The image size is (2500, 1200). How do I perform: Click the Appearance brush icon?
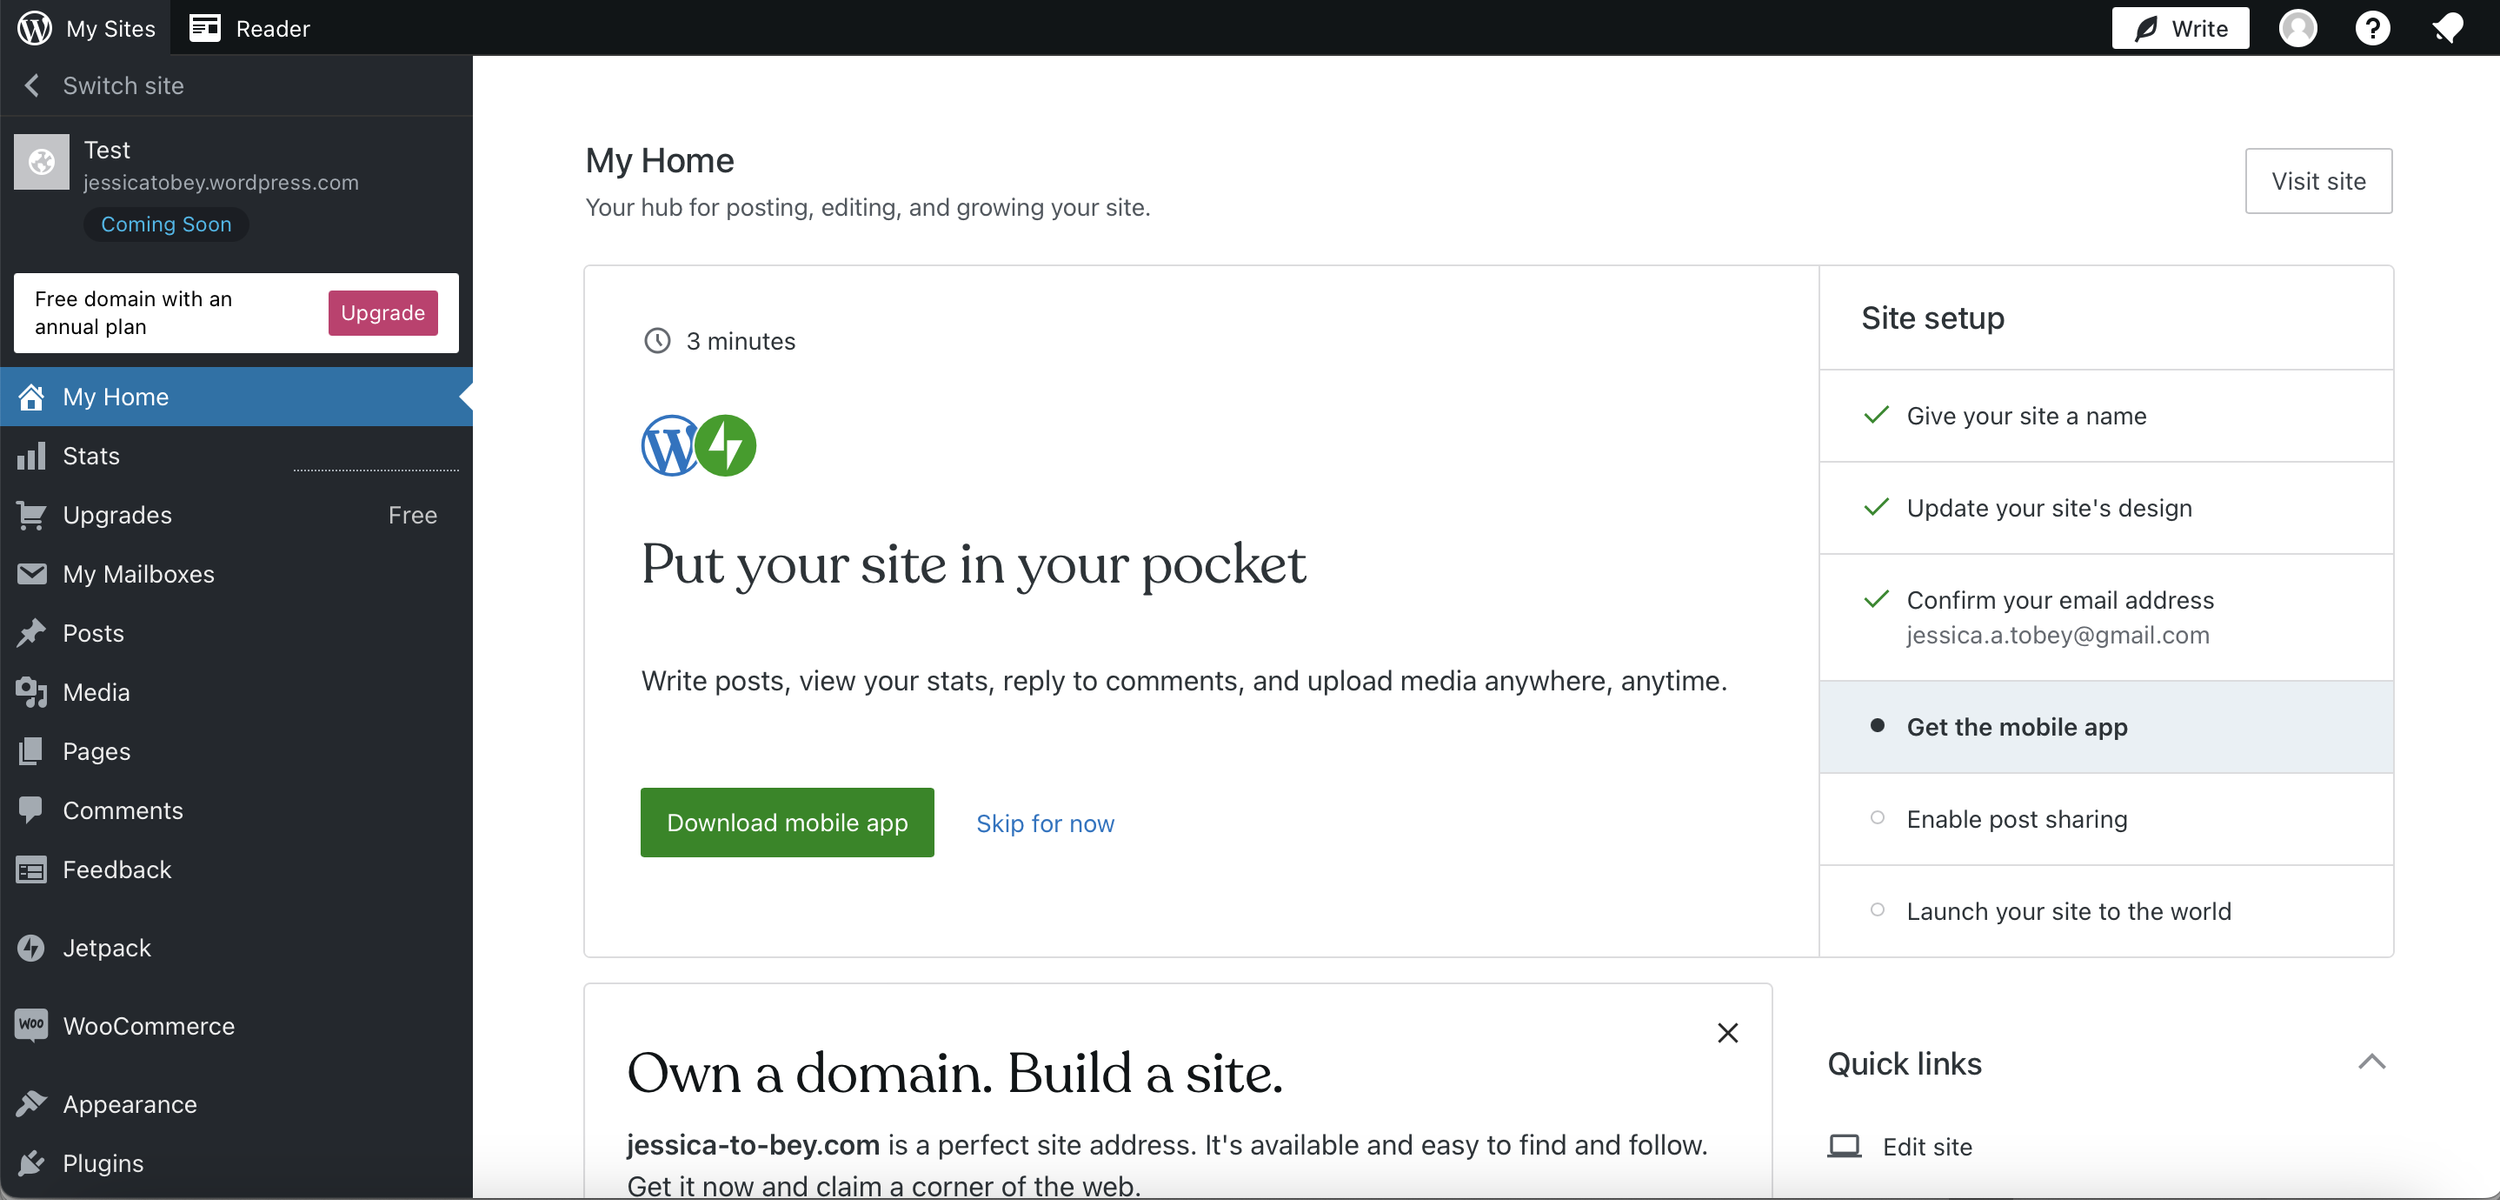click(x=31, y=1104)
